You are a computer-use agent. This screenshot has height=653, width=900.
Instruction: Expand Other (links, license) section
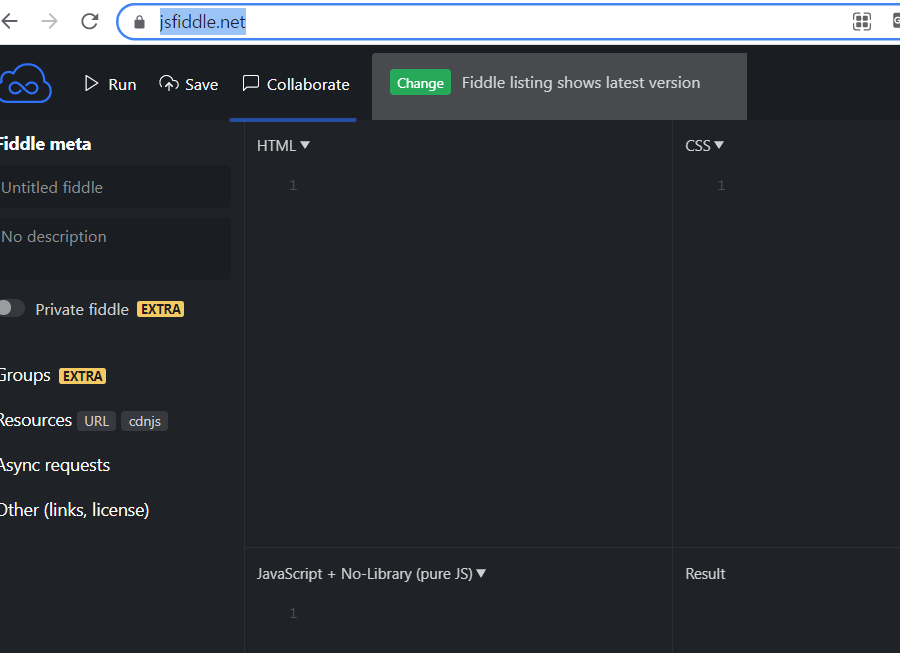point(74,510)
